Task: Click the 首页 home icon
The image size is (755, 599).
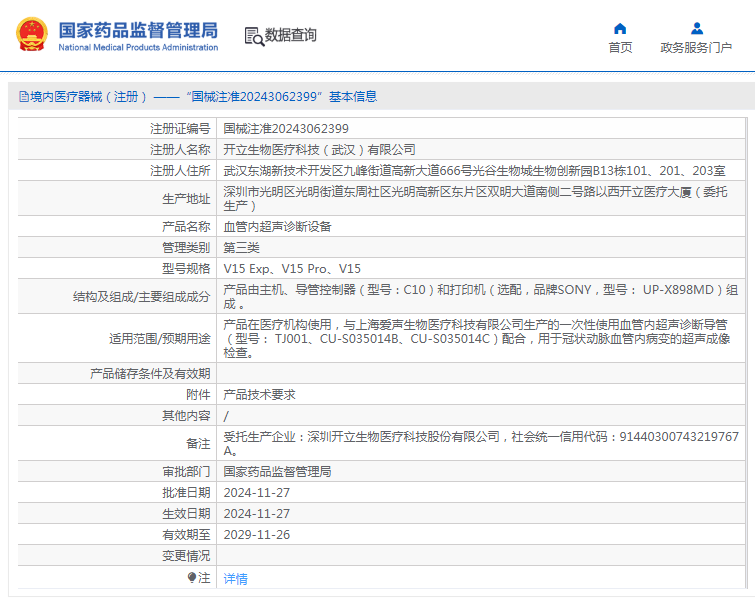Action: pyautogui.click(x=620, y=29)
